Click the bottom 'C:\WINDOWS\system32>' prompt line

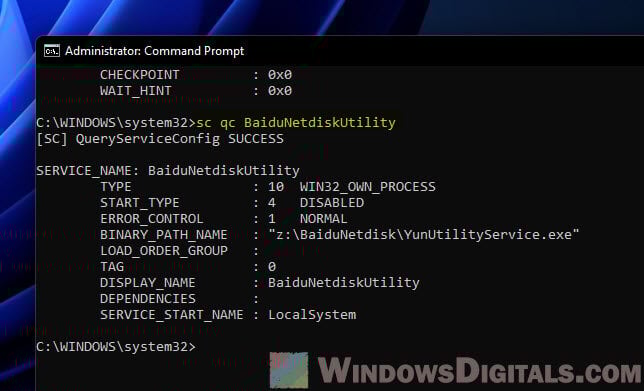tap(116, 347)
